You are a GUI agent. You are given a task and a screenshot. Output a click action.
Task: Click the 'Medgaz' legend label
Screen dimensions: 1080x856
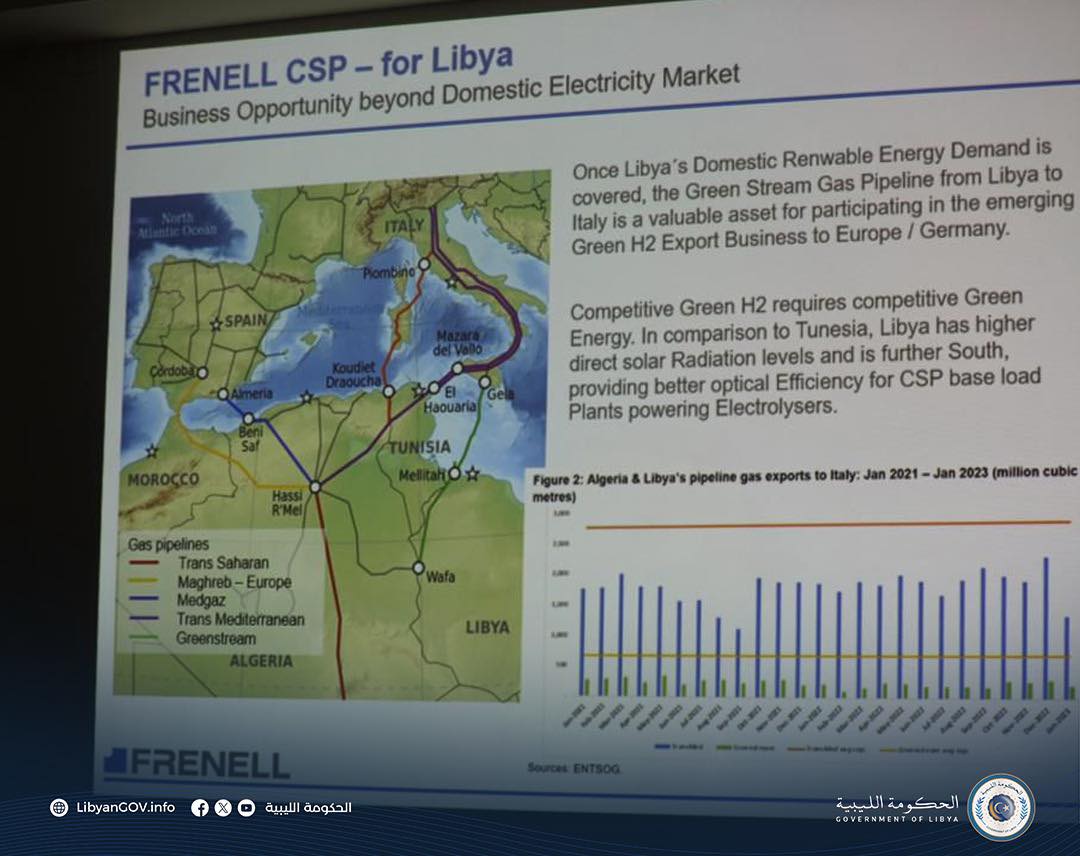click(201, 601)
